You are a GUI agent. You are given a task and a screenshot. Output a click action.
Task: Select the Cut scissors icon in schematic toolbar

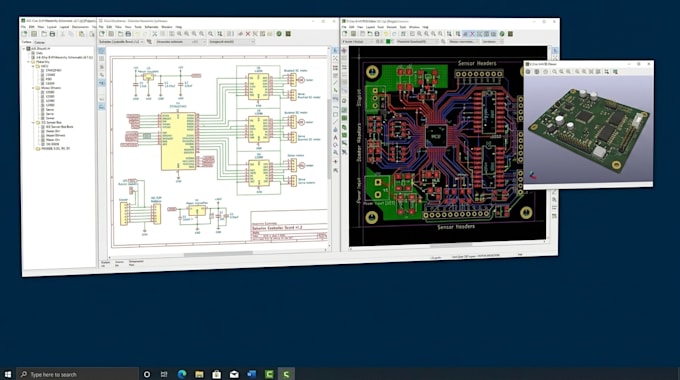click(x=154, y=34)
